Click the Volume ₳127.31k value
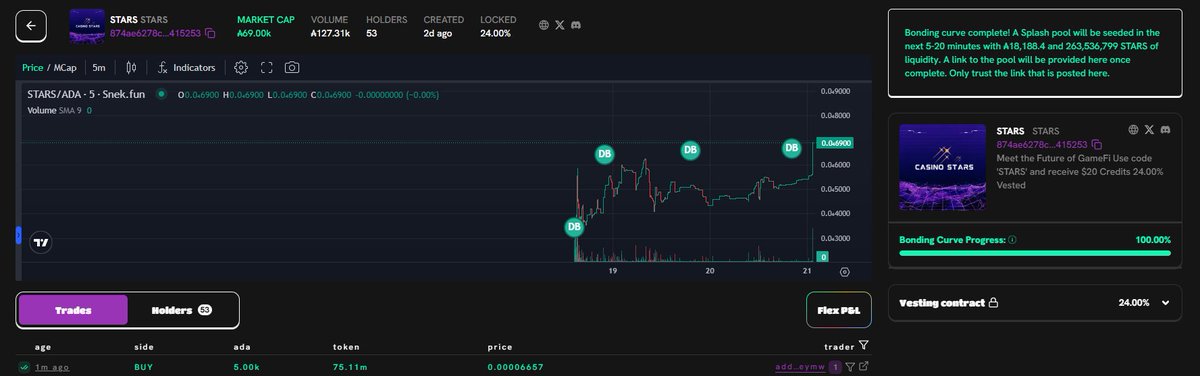 [330, 33]
